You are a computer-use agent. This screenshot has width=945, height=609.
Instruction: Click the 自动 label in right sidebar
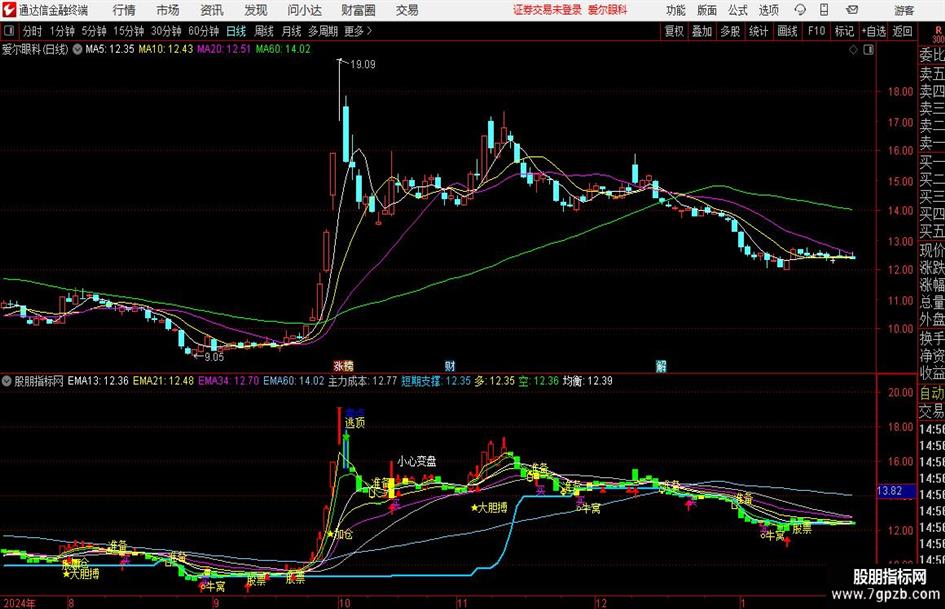point(932,393)
